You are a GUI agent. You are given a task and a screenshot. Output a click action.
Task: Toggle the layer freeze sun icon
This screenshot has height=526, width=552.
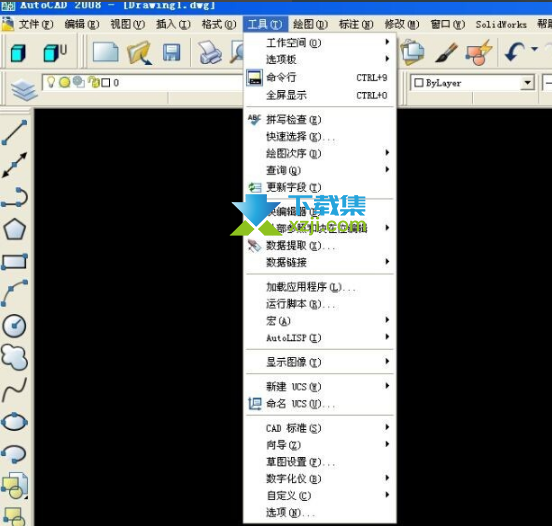pyautogui.click(x=64, y=82)
